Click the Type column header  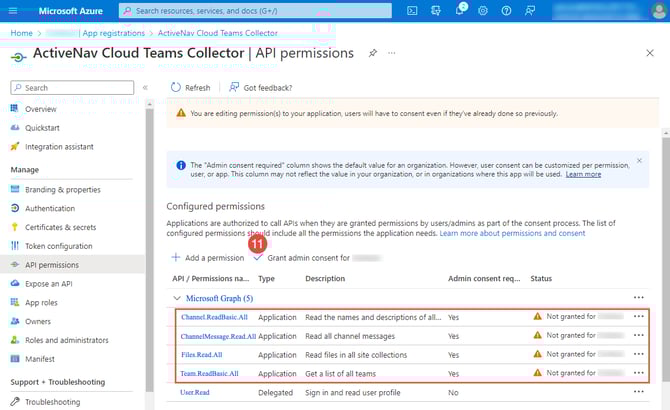click(266, 278)
